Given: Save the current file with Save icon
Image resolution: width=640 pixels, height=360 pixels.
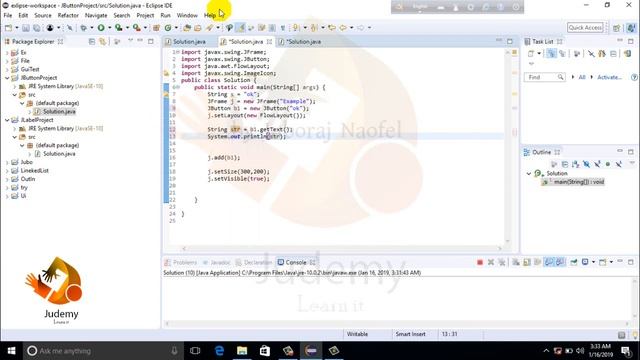Looking at the screenshot, I should coord(26,28).
